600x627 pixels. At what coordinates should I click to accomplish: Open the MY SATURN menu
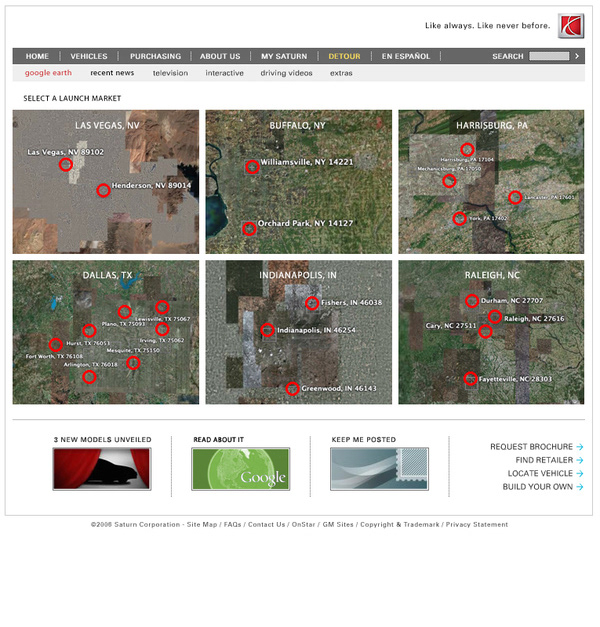click(284, 56)
